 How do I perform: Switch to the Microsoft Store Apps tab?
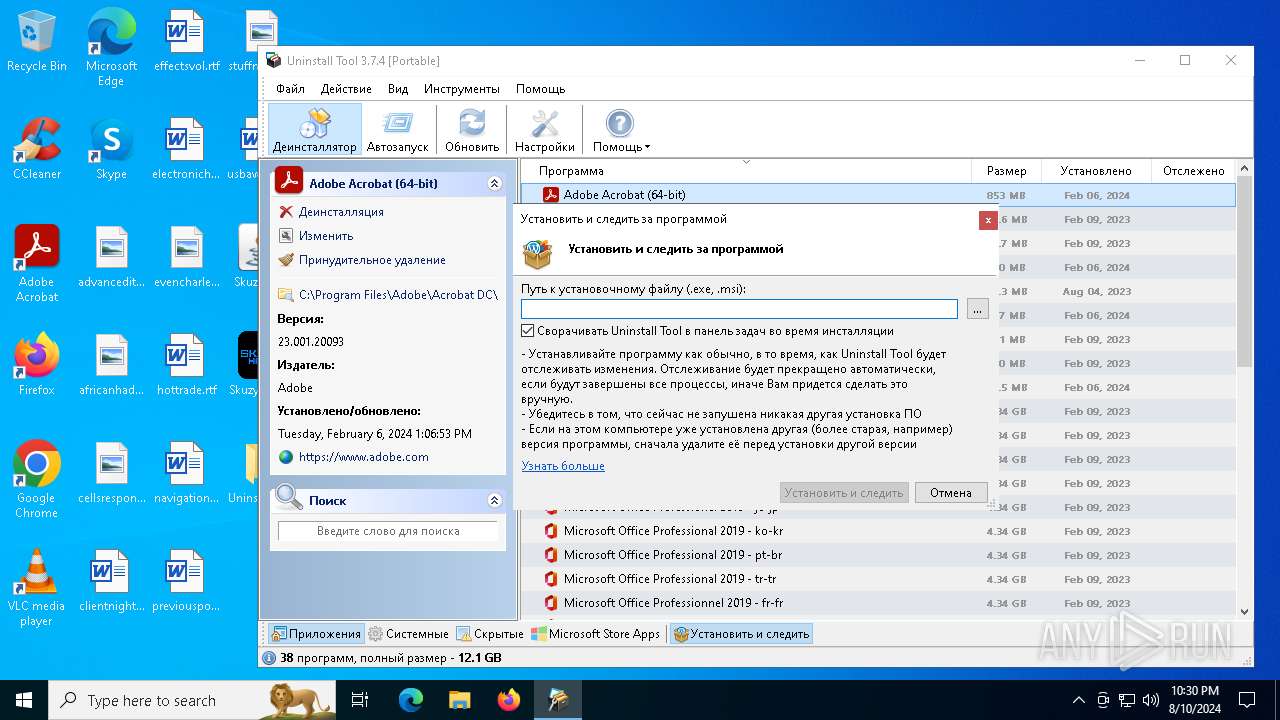(x=596, y=634)
